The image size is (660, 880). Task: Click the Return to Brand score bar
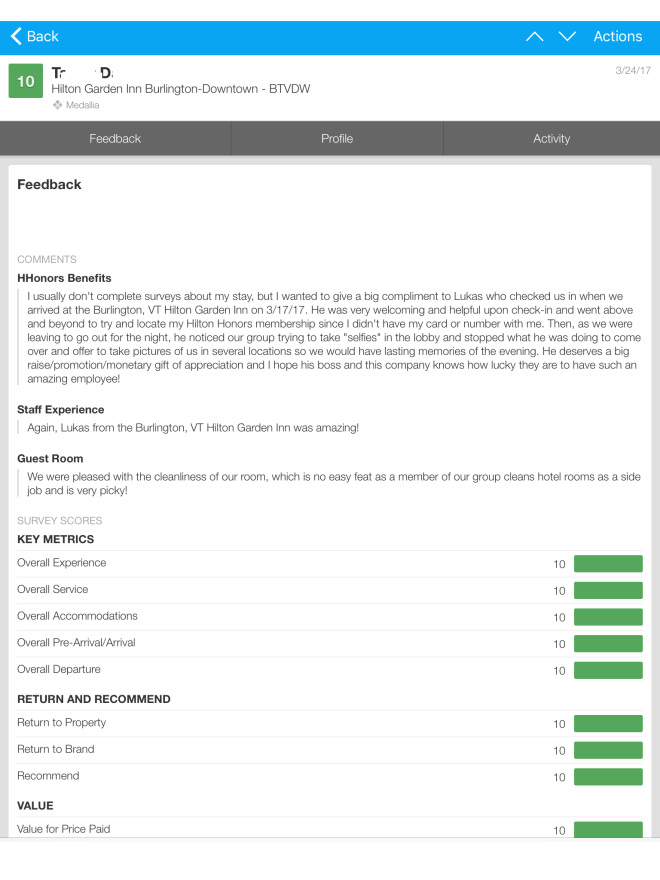click(x=608, y=750)
